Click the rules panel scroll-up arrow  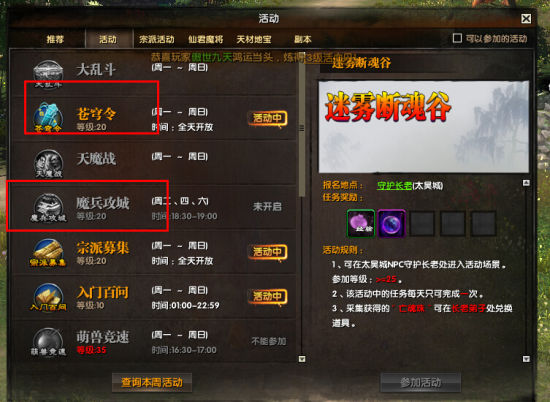coord(526,183)
